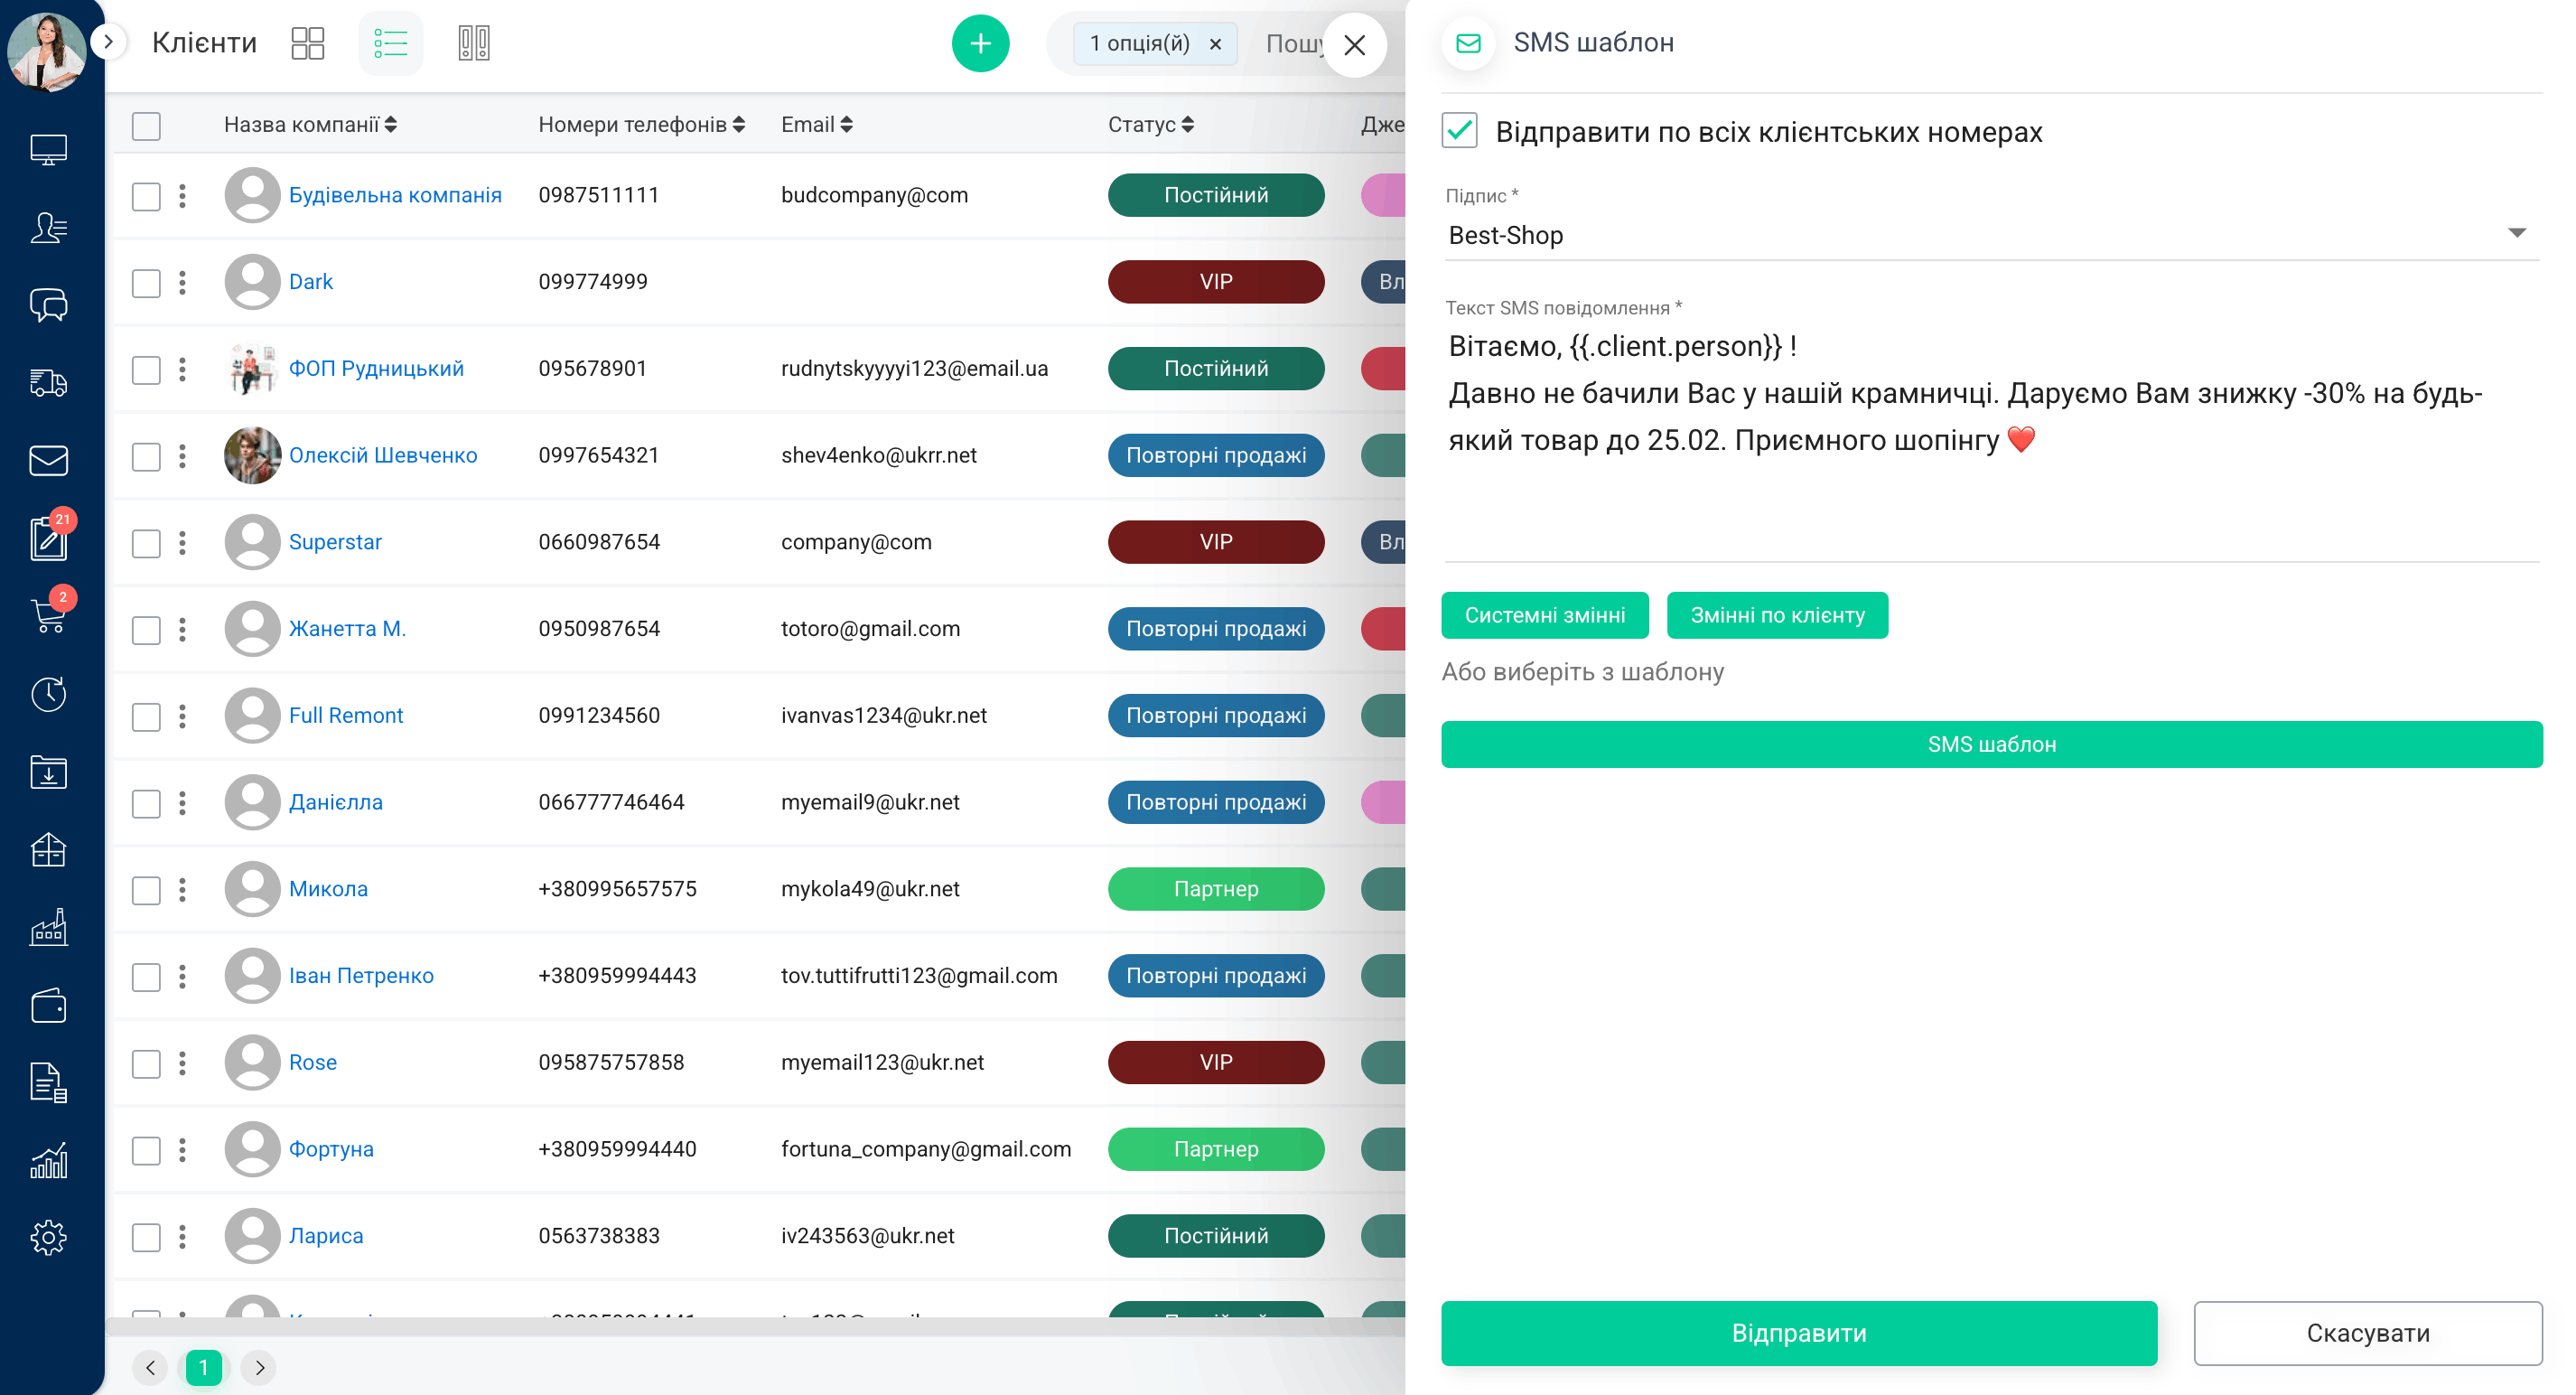
Task: Open the analytics chart section
Action: tap(48, 1160)
